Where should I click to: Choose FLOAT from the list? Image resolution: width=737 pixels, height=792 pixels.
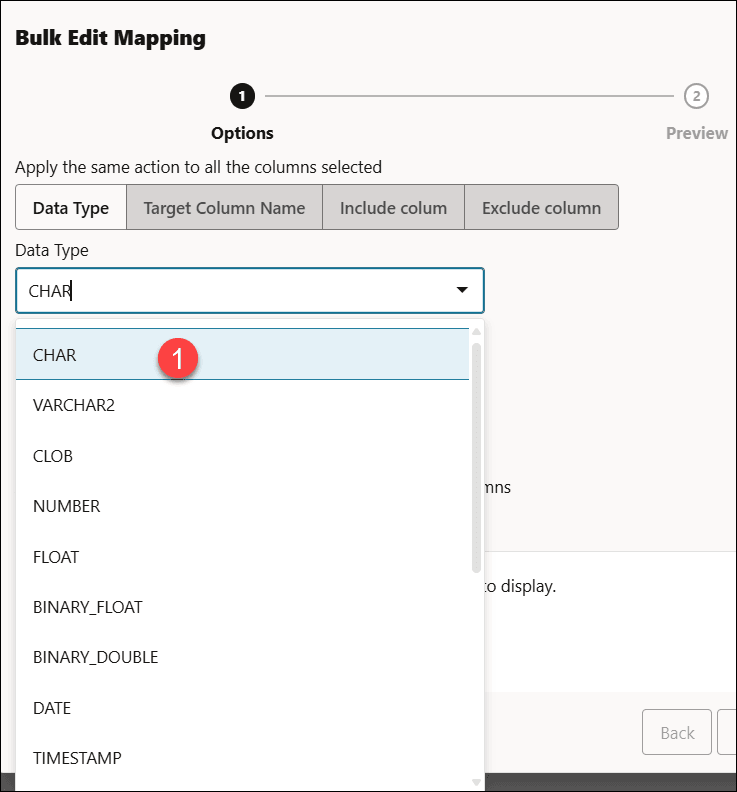56,557
